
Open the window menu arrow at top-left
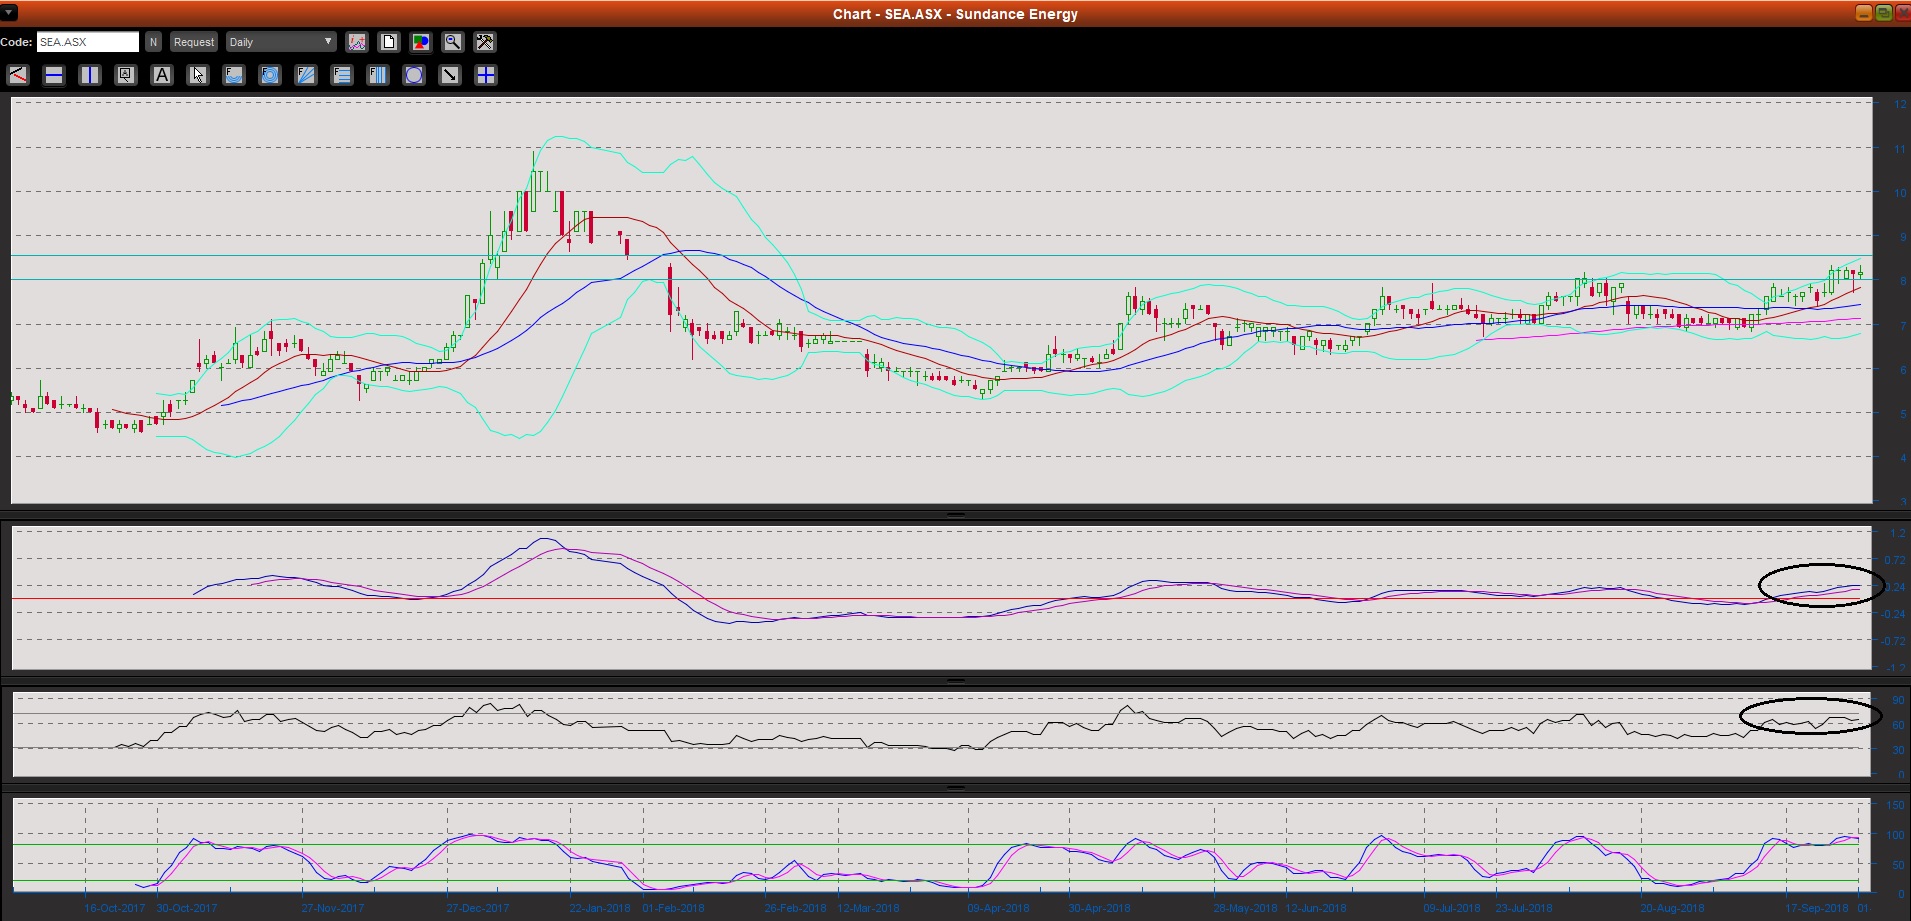point(9,13)
